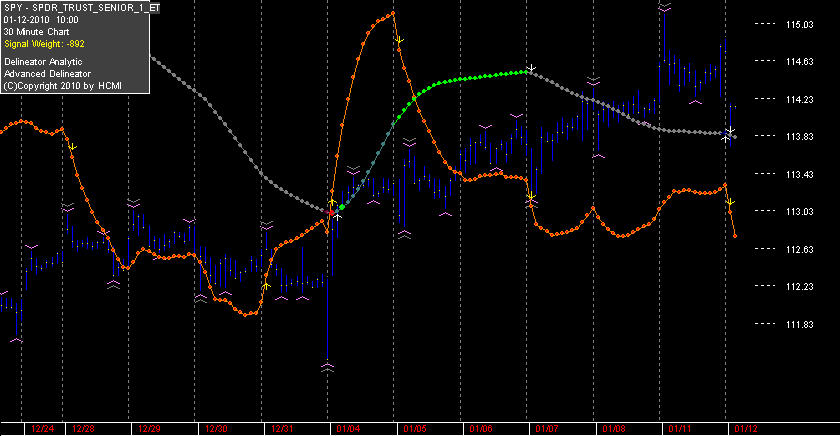This screenshot has height=436, width=840.
Task: Click the orange line's highest peak point
Action: click(393, 13)
